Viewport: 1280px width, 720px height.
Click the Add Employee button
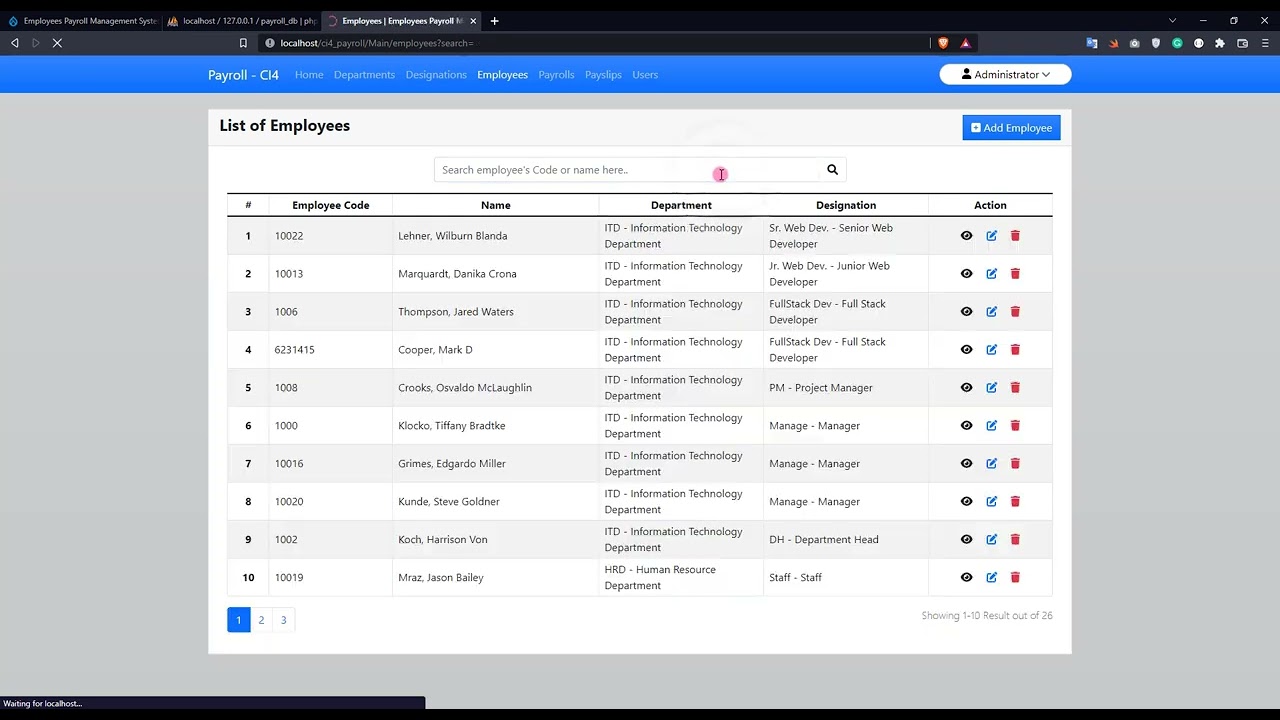(1011, 128)
